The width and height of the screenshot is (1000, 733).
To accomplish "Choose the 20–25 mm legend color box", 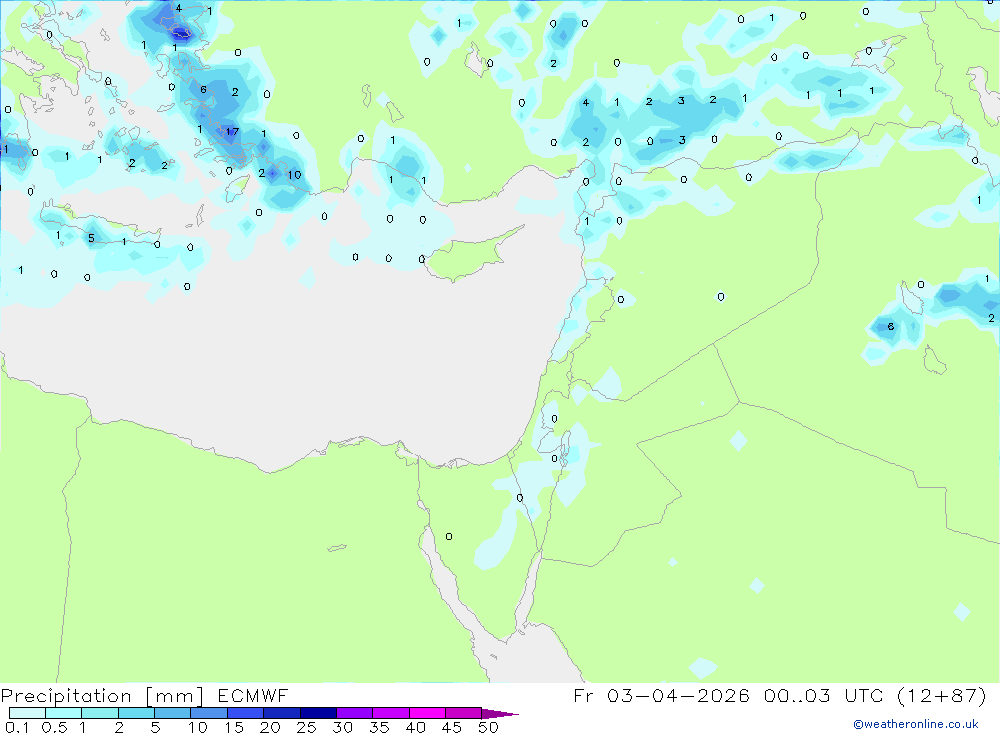I will (281, 713).
